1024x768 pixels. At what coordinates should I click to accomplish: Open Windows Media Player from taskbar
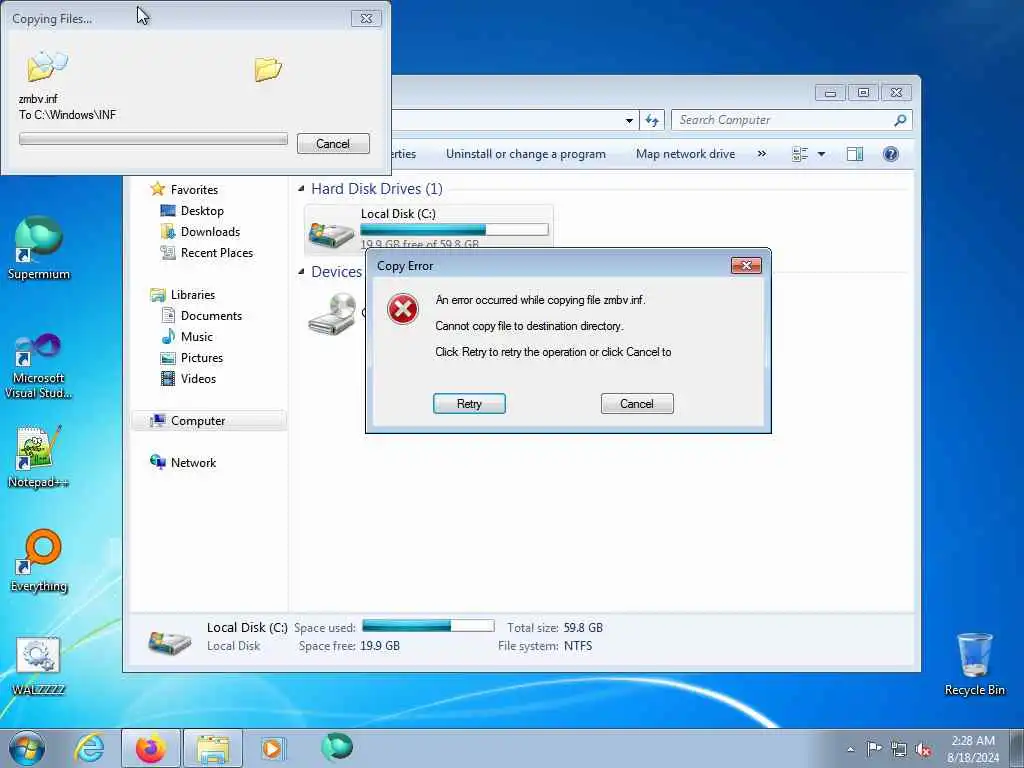coord(272,748)
